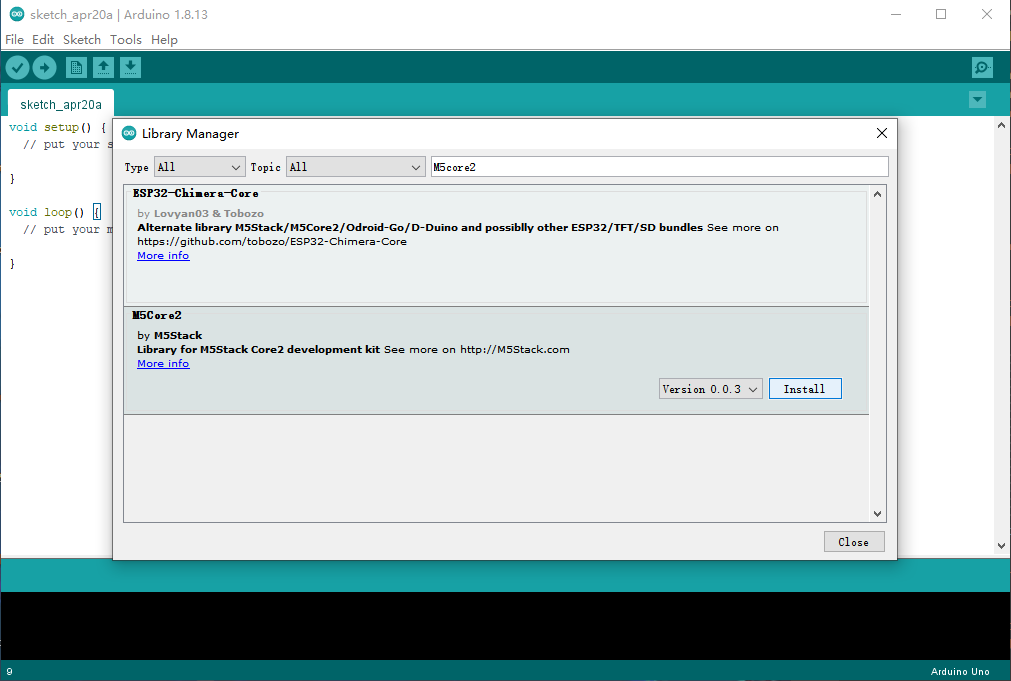Save sketch using the Save icon
This screenshot has width=1011, height=681.
pos(130,67)
